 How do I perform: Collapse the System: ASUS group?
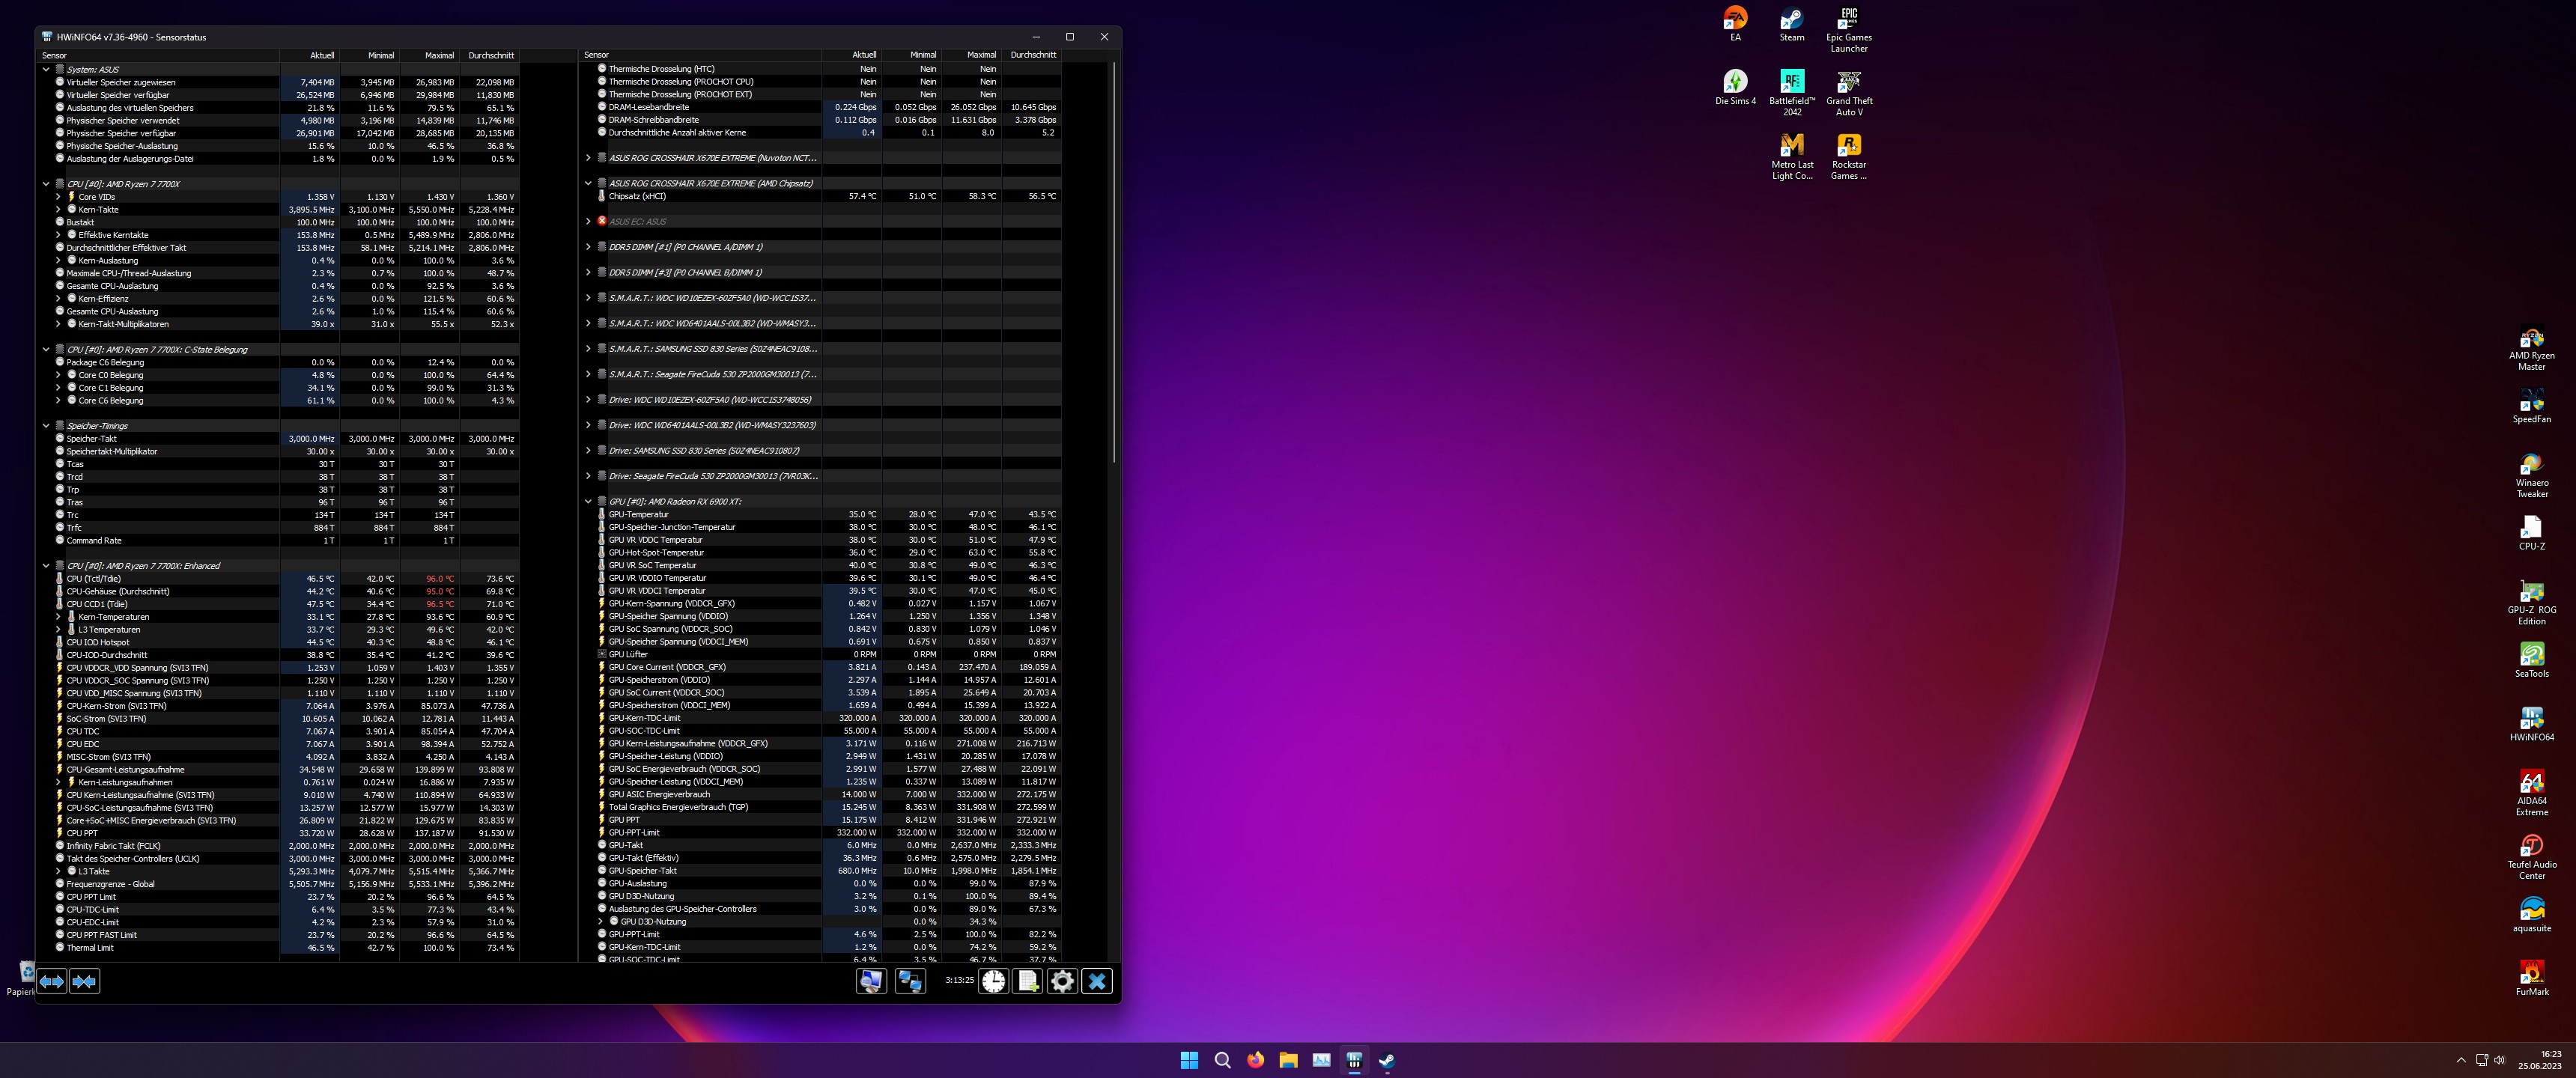pyautogui.click(x=46, y=70)
